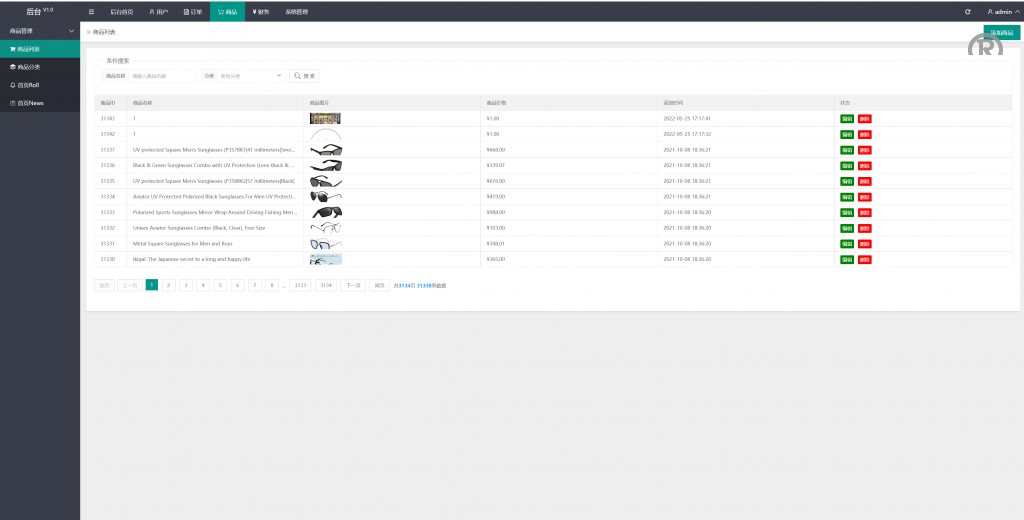Open the 财务 top menu
Viewport: 1024px width, 520px height.
coord(260,11)
